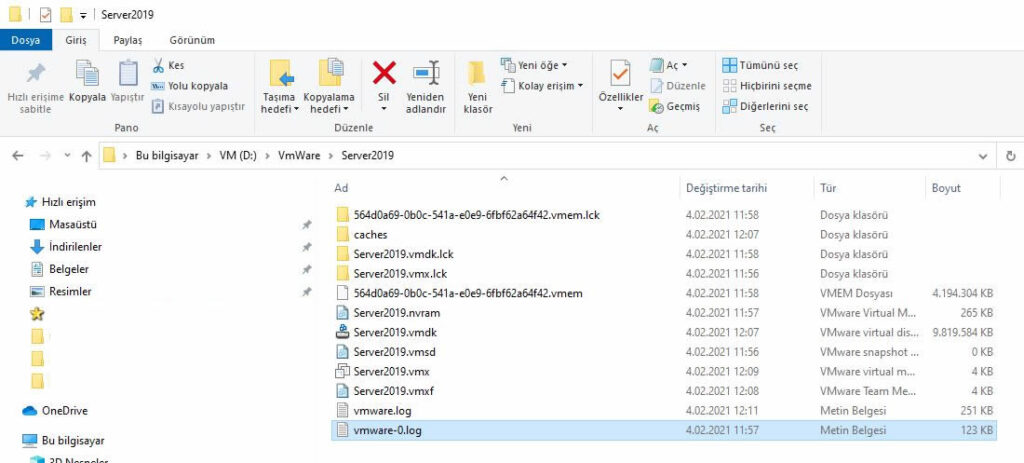Refresh the folder view
The width and height of the screenshot is (1024, 463).
pos(1010,156)
